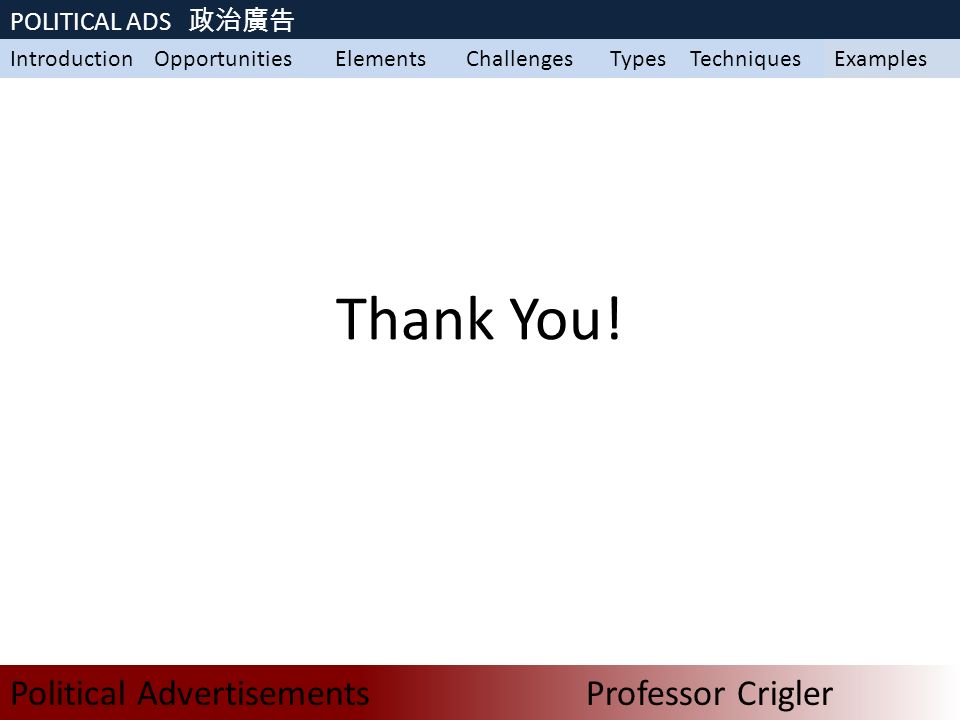Select the Examples navigation tab
The image size is (960, 720).
click(x=880, y=59)
